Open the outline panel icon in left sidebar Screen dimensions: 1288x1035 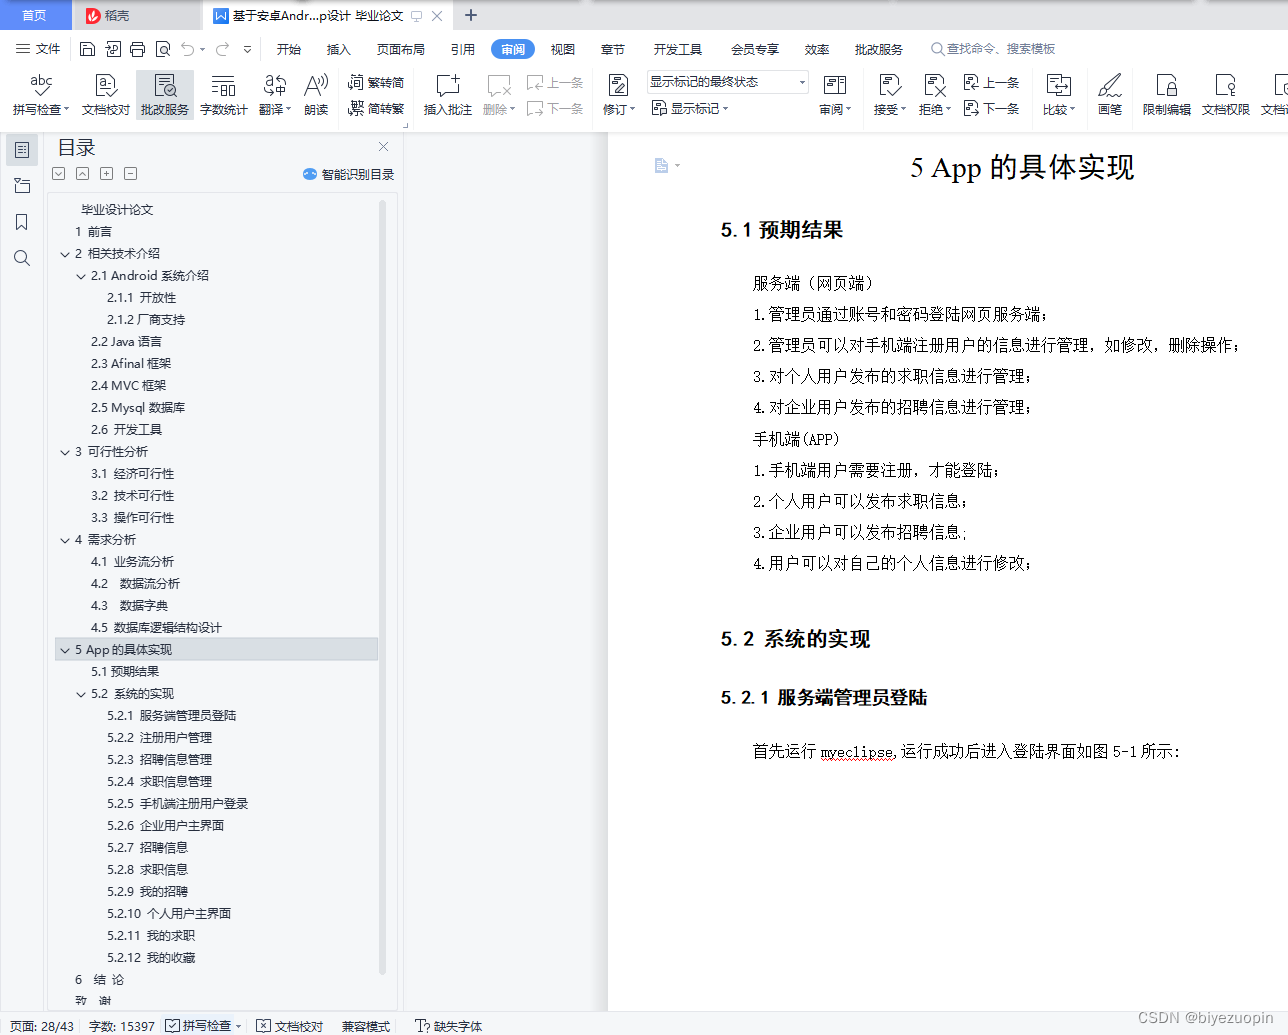click(22, 150)
